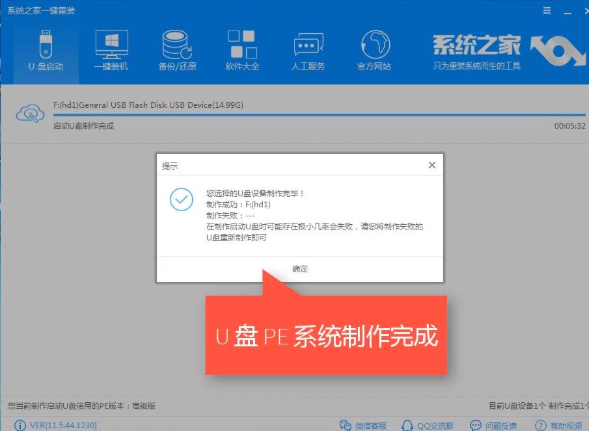This screenshot has height=431, width=589.
Task: Minimize the application window
Action: [x=568, y=11]
